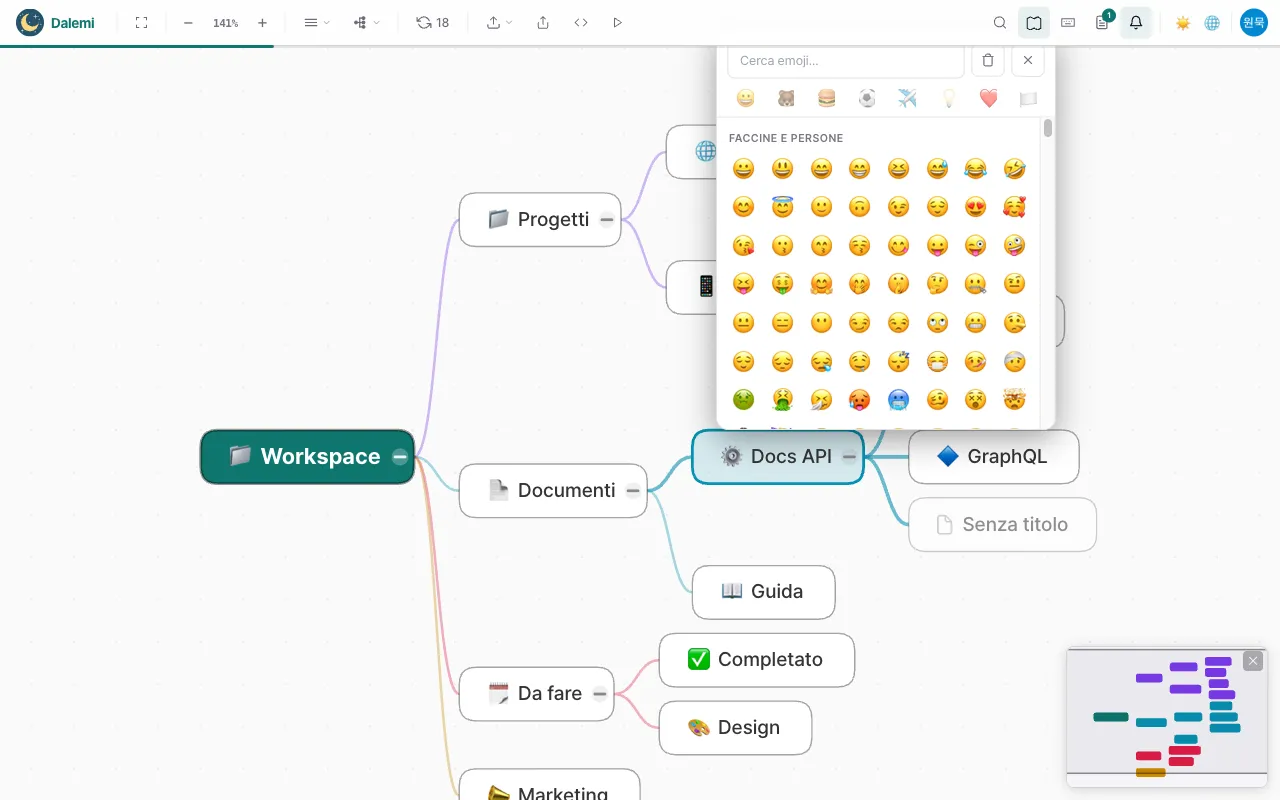The width and height of the screenshot is (1280, 800).
Task: Collapse the Docs API branch
Action: coord(849,457)
